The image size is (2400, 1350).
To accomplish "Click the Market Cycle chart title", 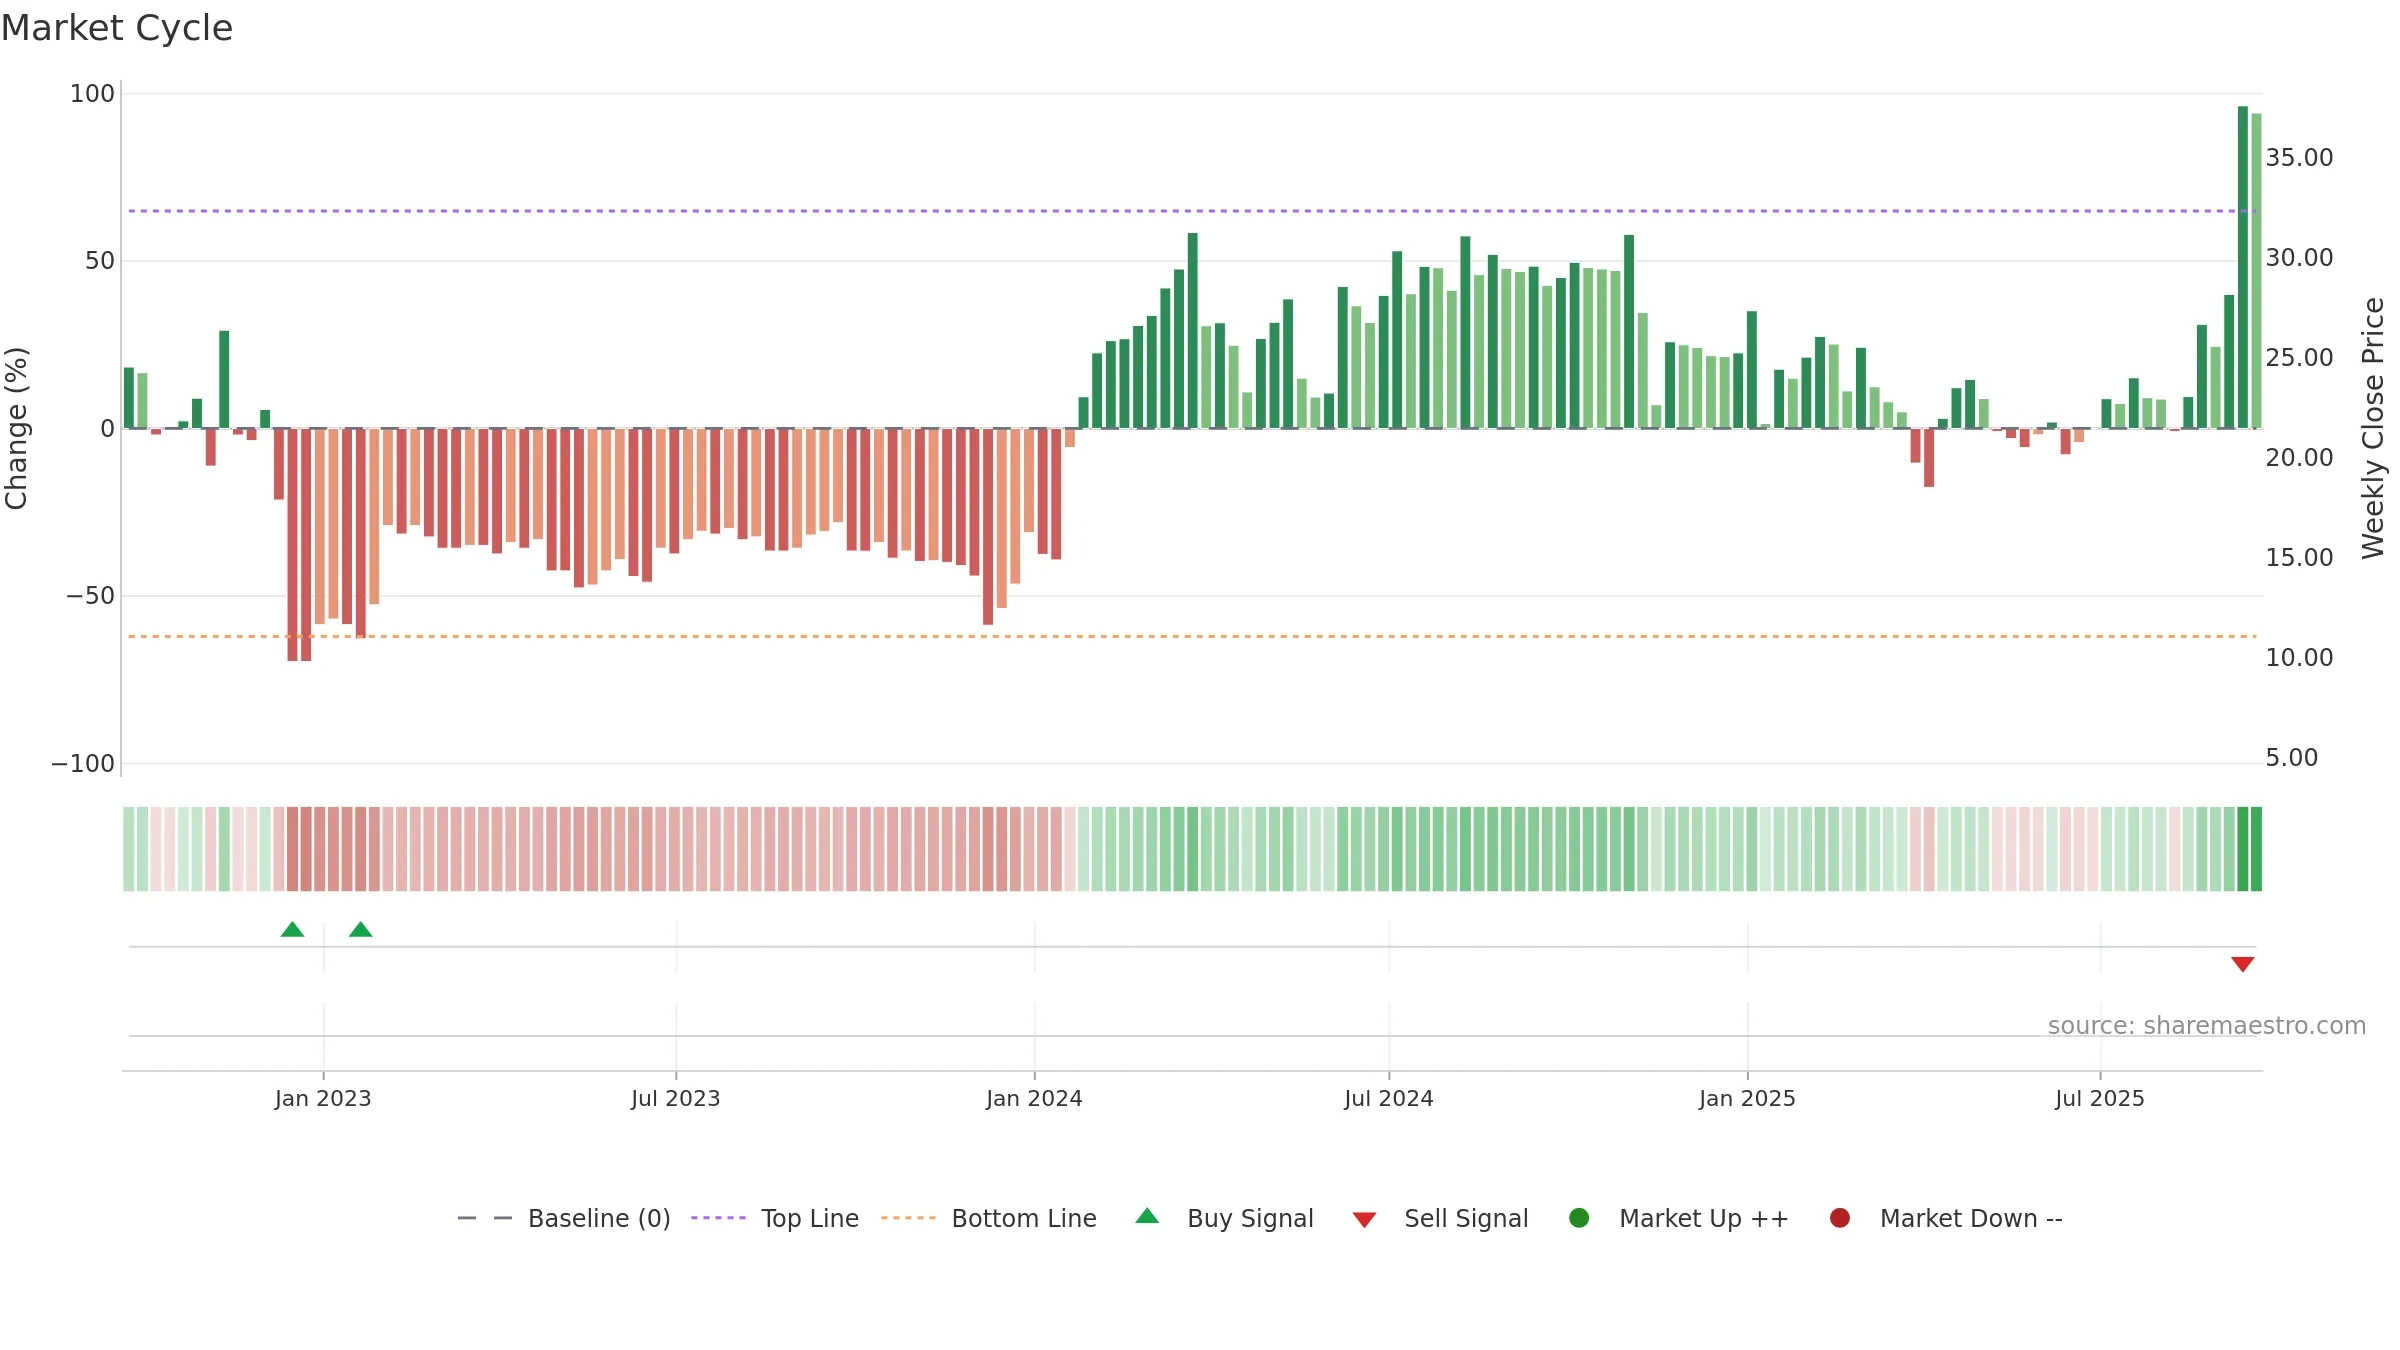I will click(x=117, y=28).
